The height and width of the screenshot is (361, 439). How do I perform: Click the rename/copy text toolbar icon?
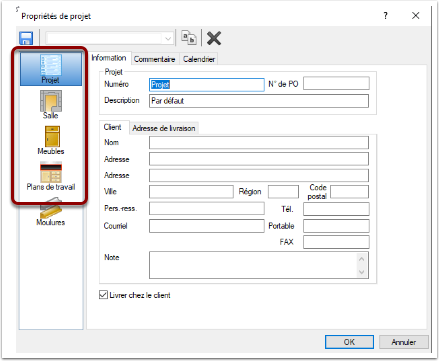(189, 37)
